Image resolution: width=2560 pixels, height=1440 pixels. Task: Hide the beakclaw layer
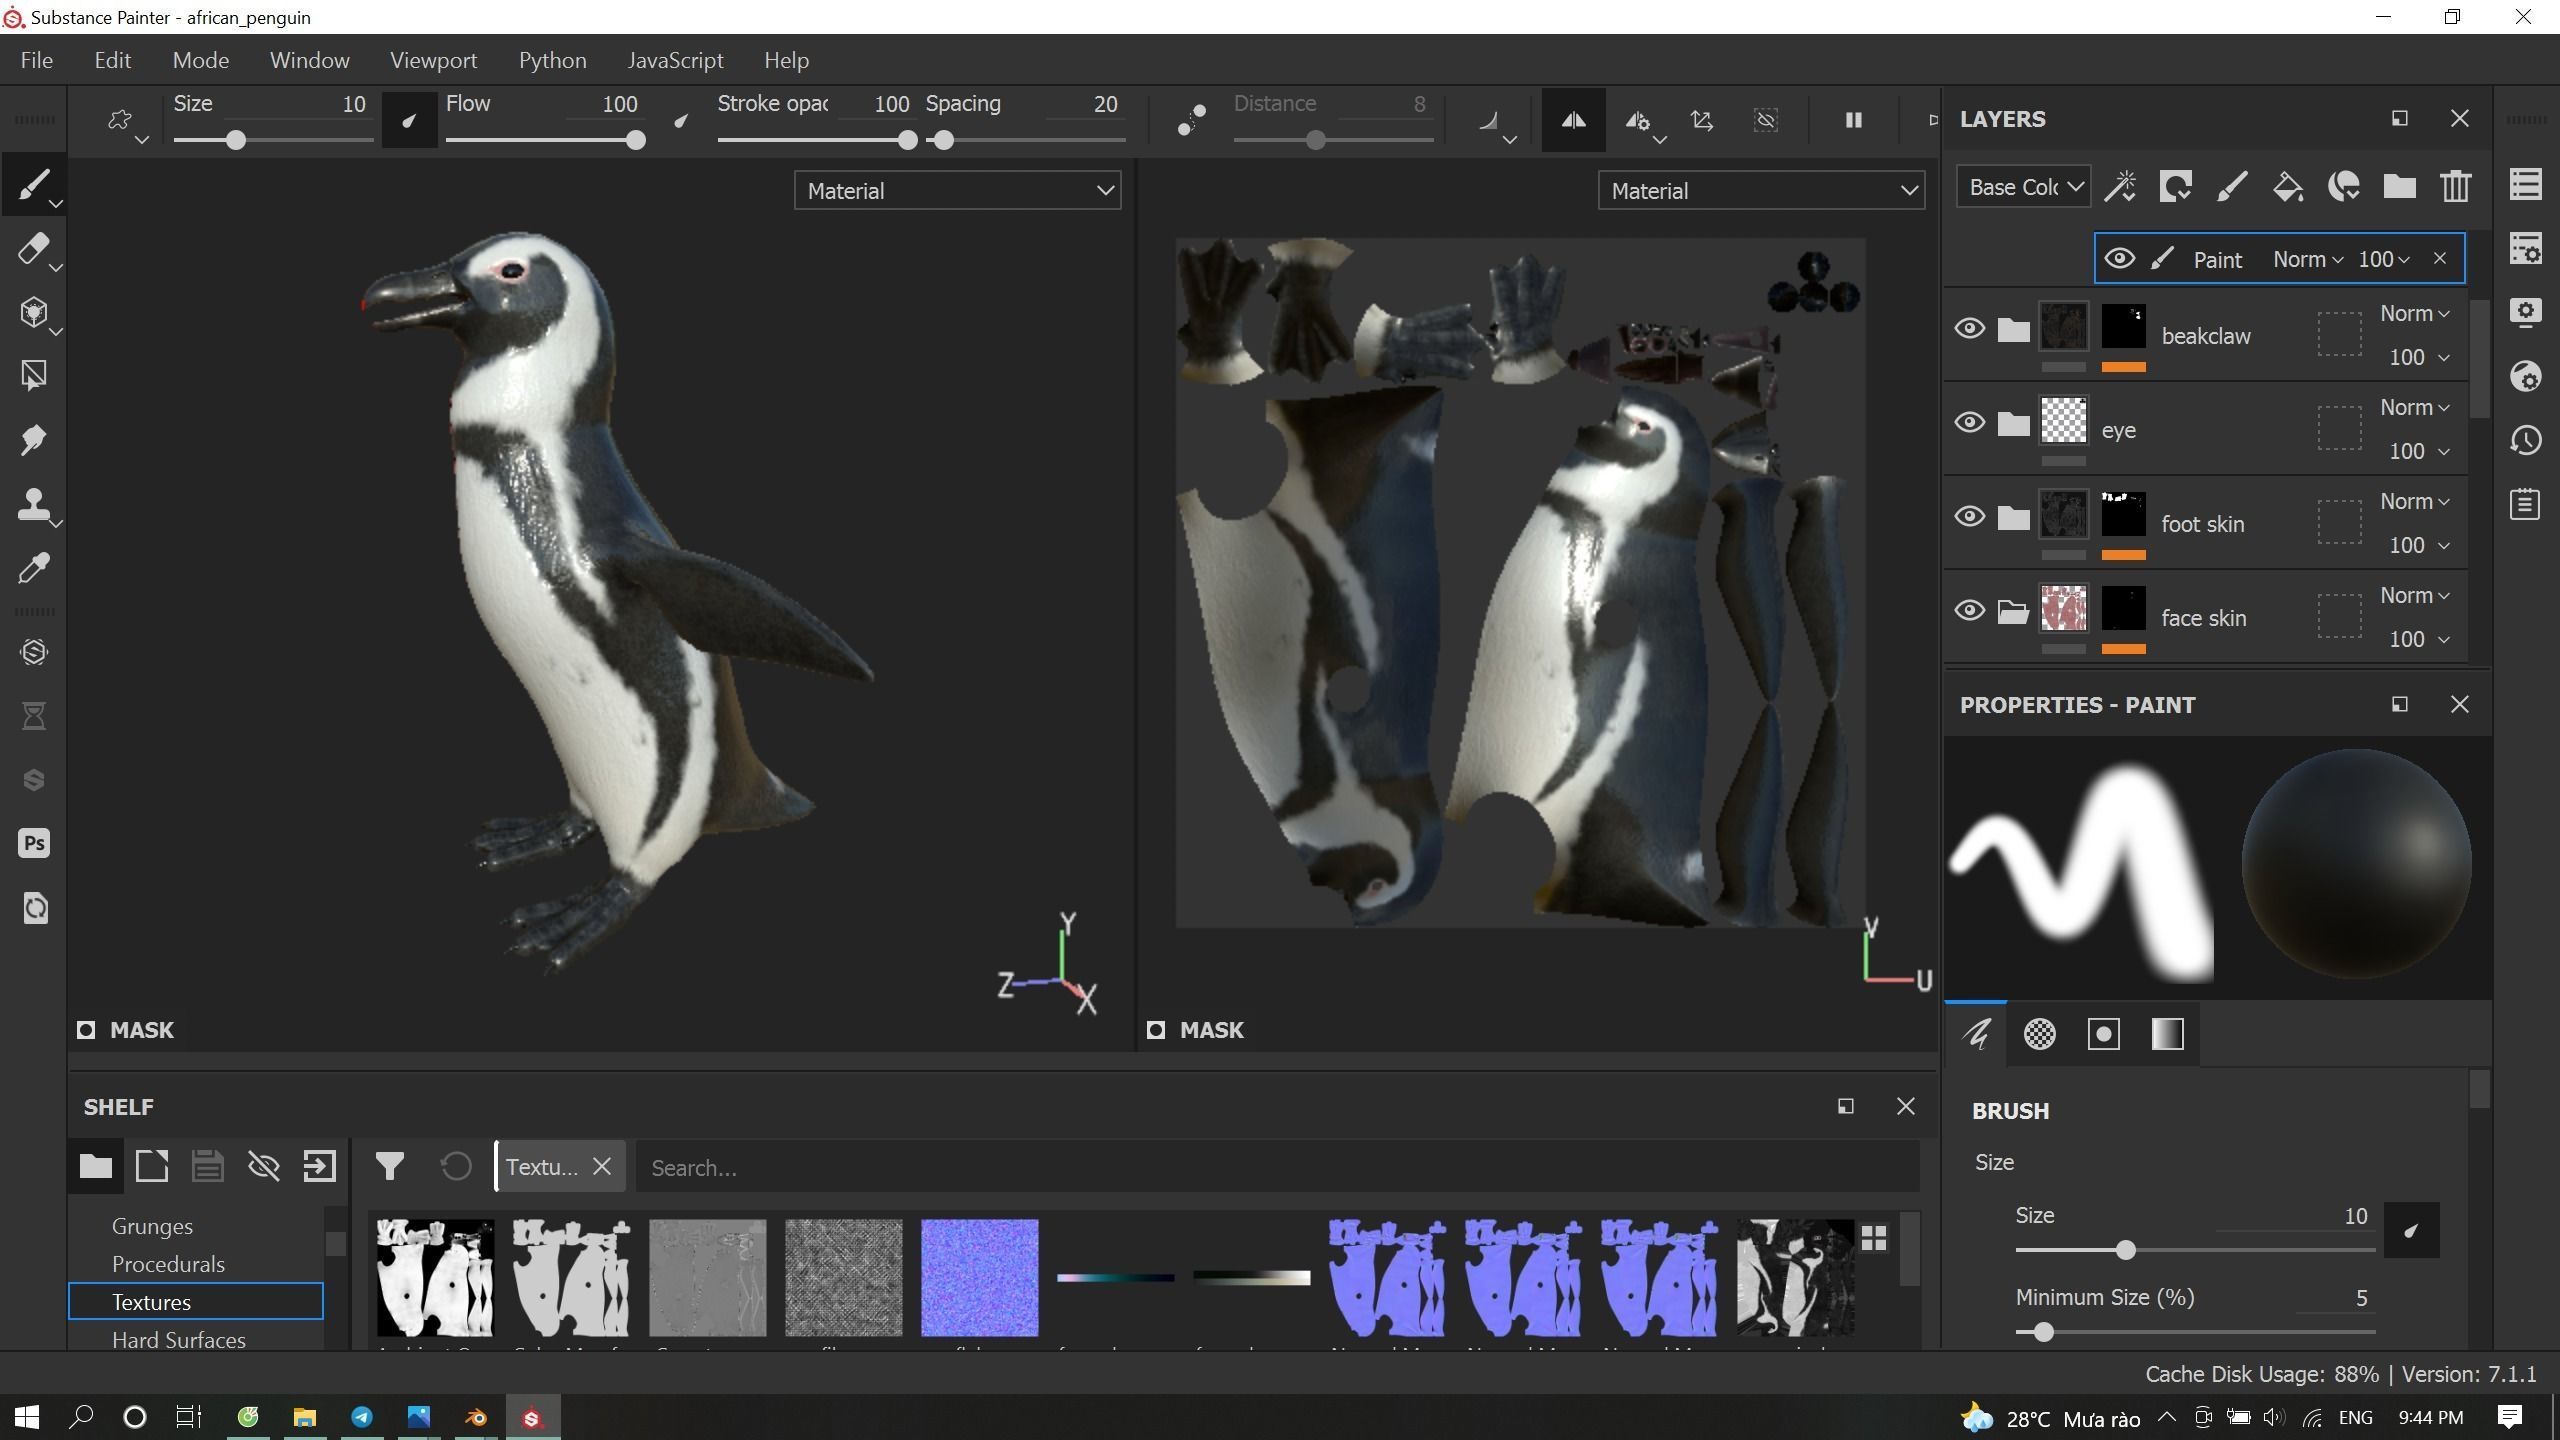tap(1970, 329)
